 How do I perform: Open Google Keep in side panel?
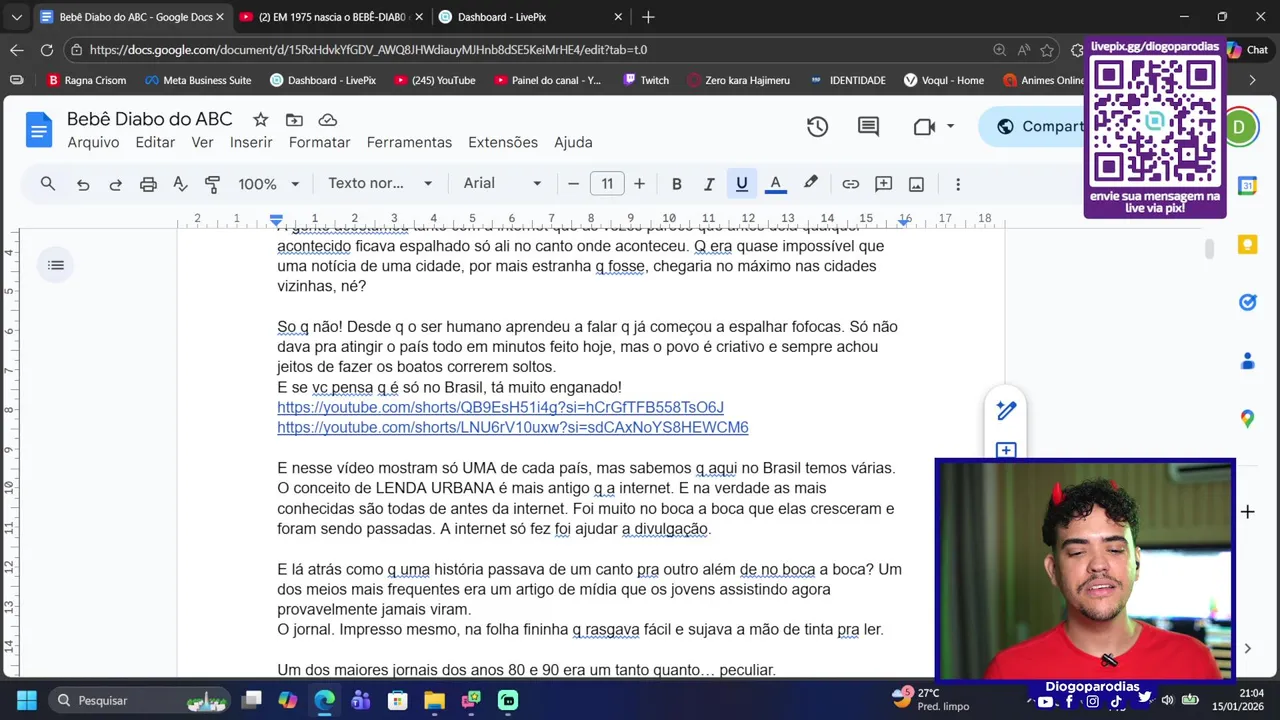coord(1247,245)
